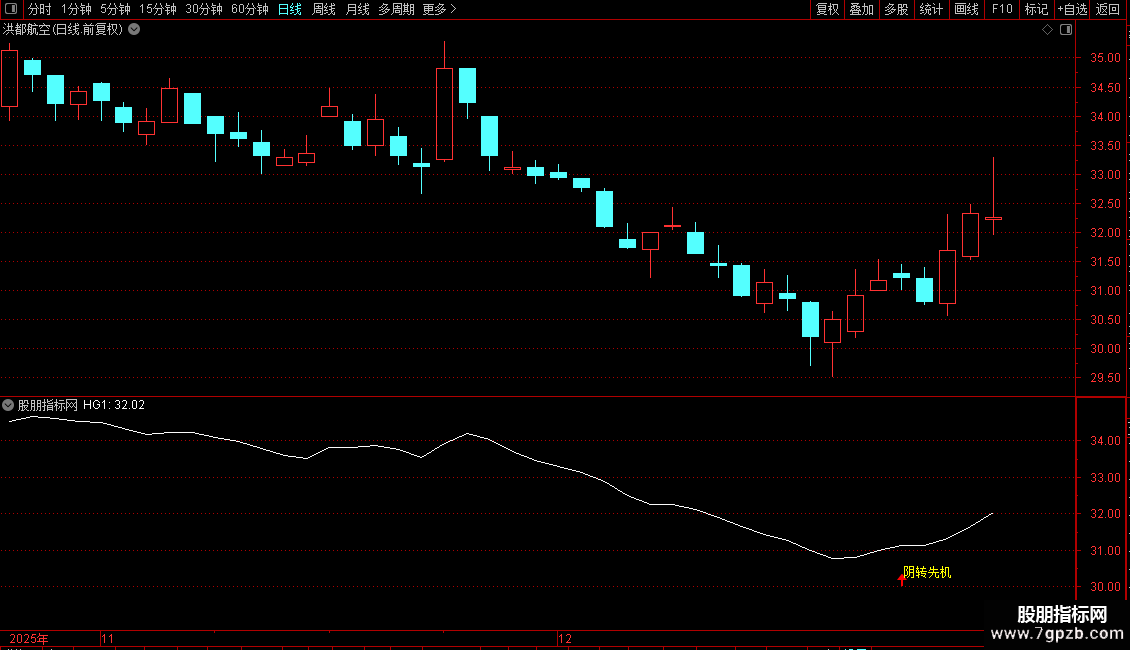Screen dimensions: 1130x650
Task: Expand the 更多 periods menu
Action: pos(440,9)
